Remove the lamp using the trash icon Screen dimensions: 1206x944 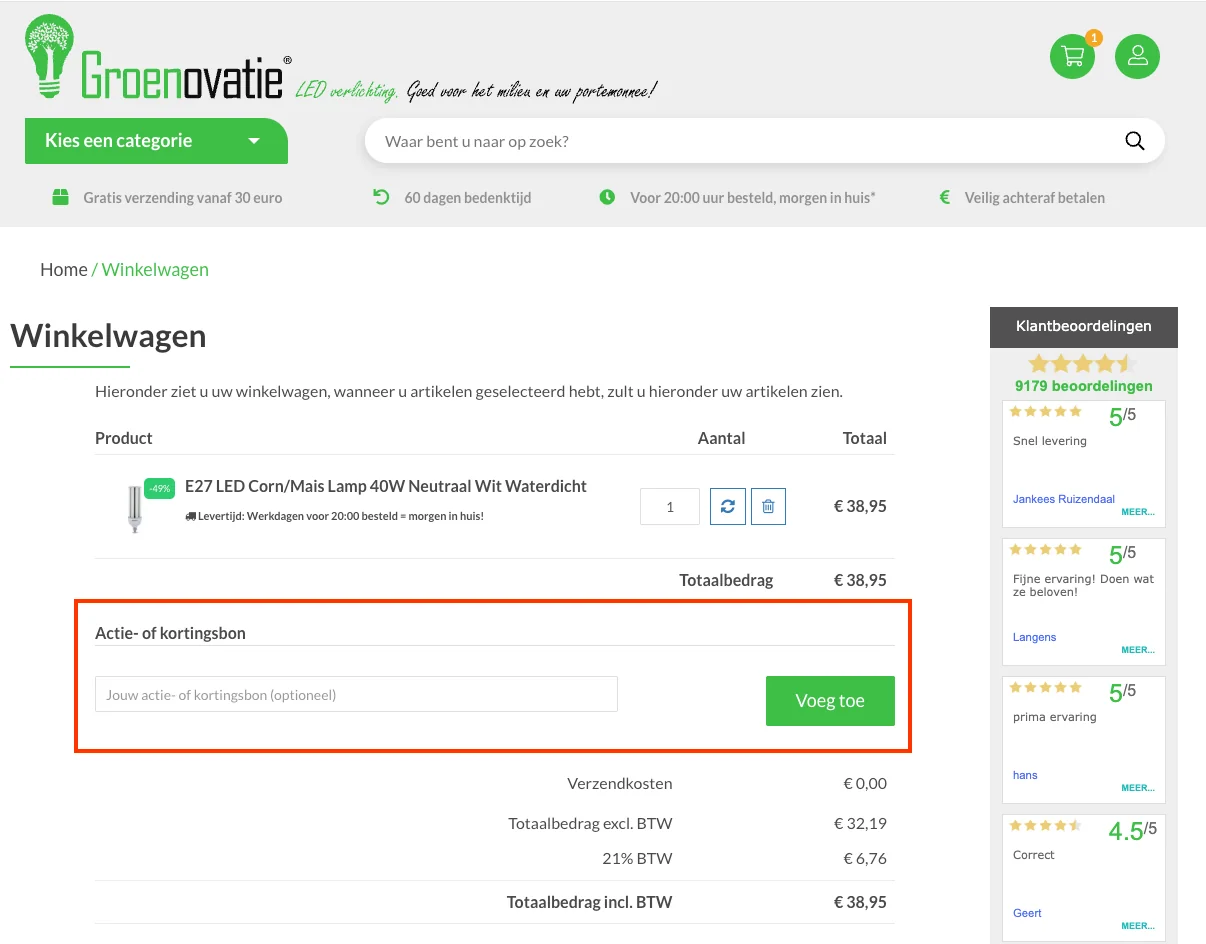[x=768, y=506]
